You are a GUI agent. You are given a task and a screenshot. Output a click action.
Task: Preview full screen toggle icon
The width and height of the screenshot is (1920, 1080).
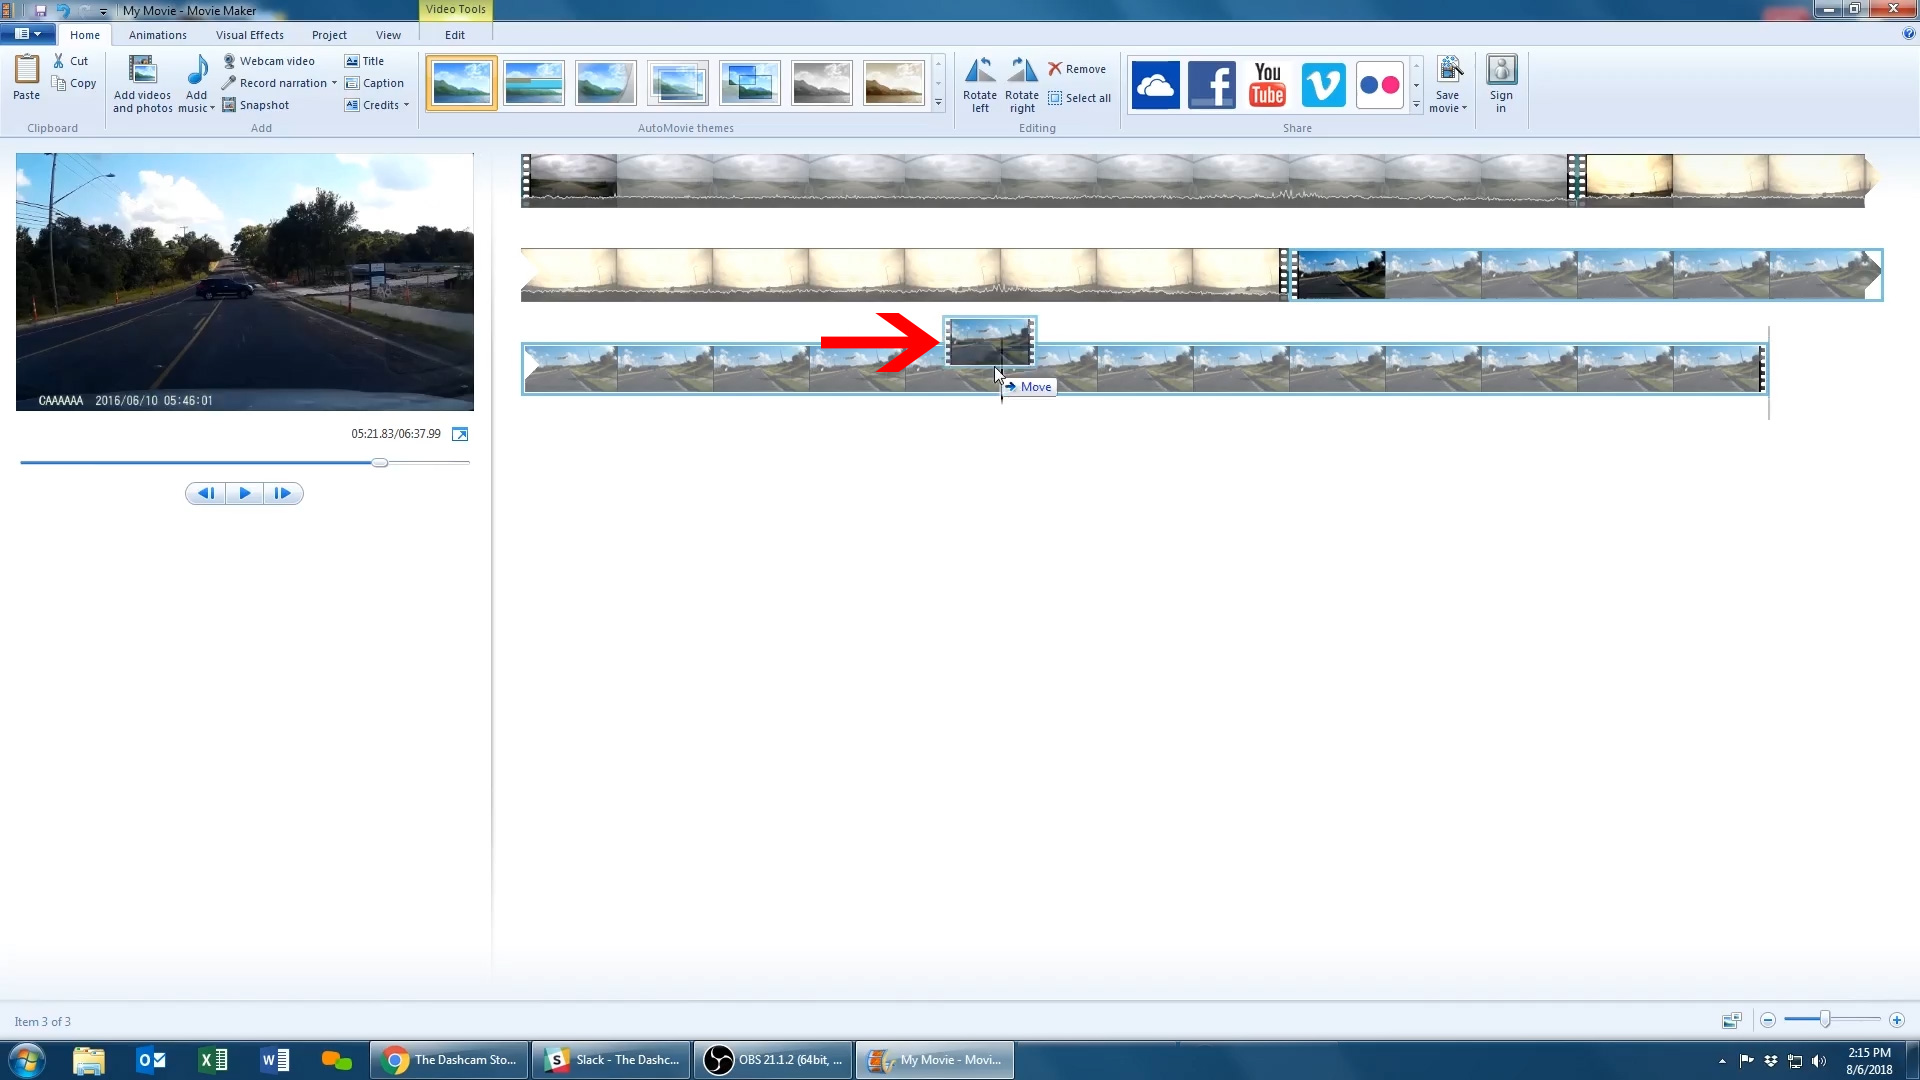coord(460,434)
